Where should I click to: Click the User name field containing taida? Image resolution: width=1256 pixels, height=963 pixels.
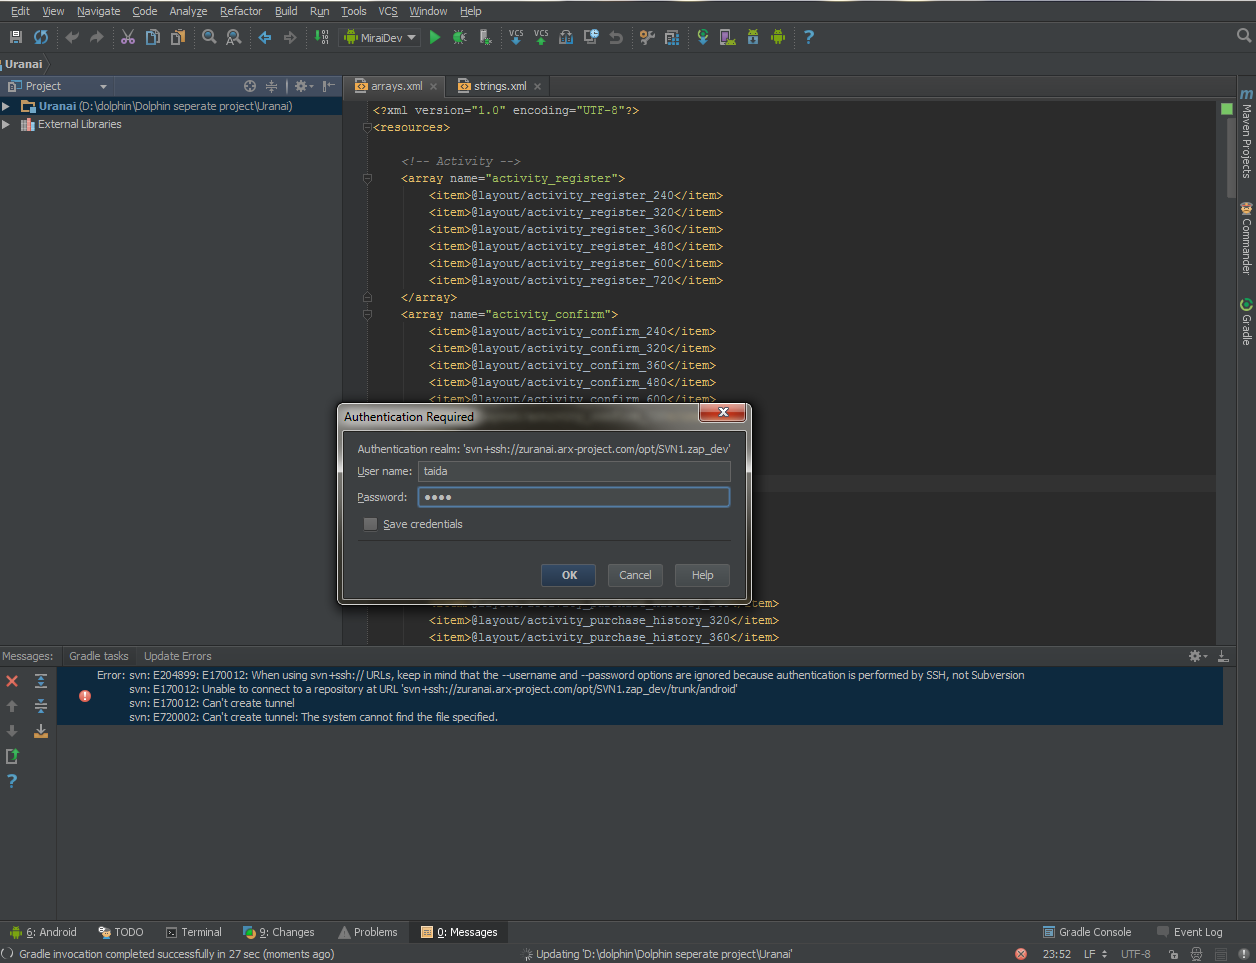(574, 471)
